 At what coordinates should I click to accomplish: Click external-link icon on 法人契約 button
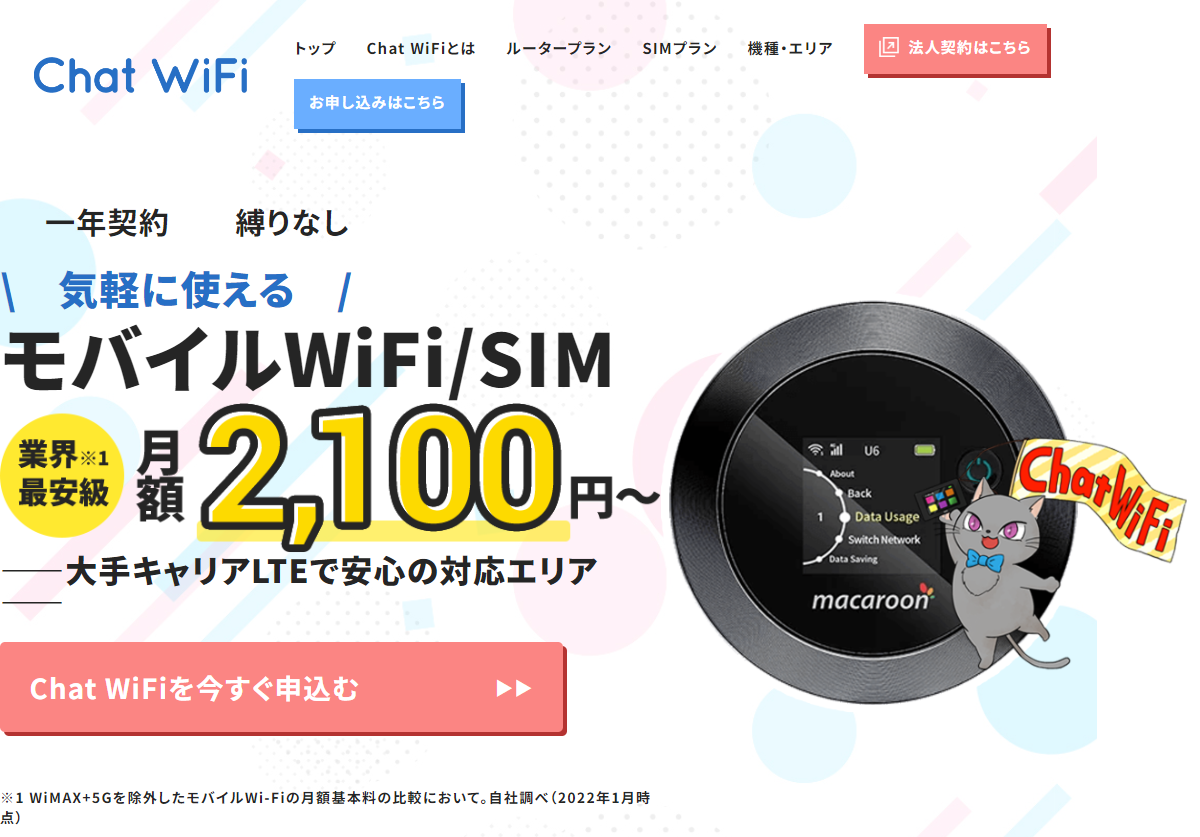tap(888, 47)
